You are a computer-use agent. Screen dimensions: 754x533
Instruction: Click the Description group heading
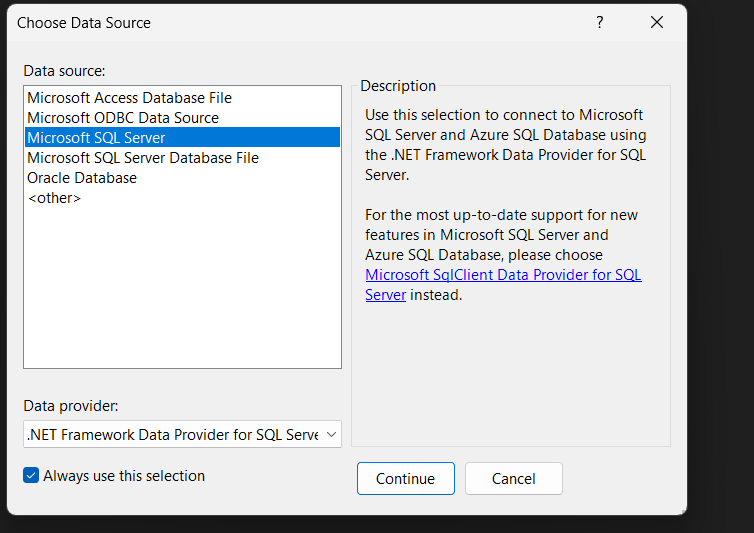(398, 86)
